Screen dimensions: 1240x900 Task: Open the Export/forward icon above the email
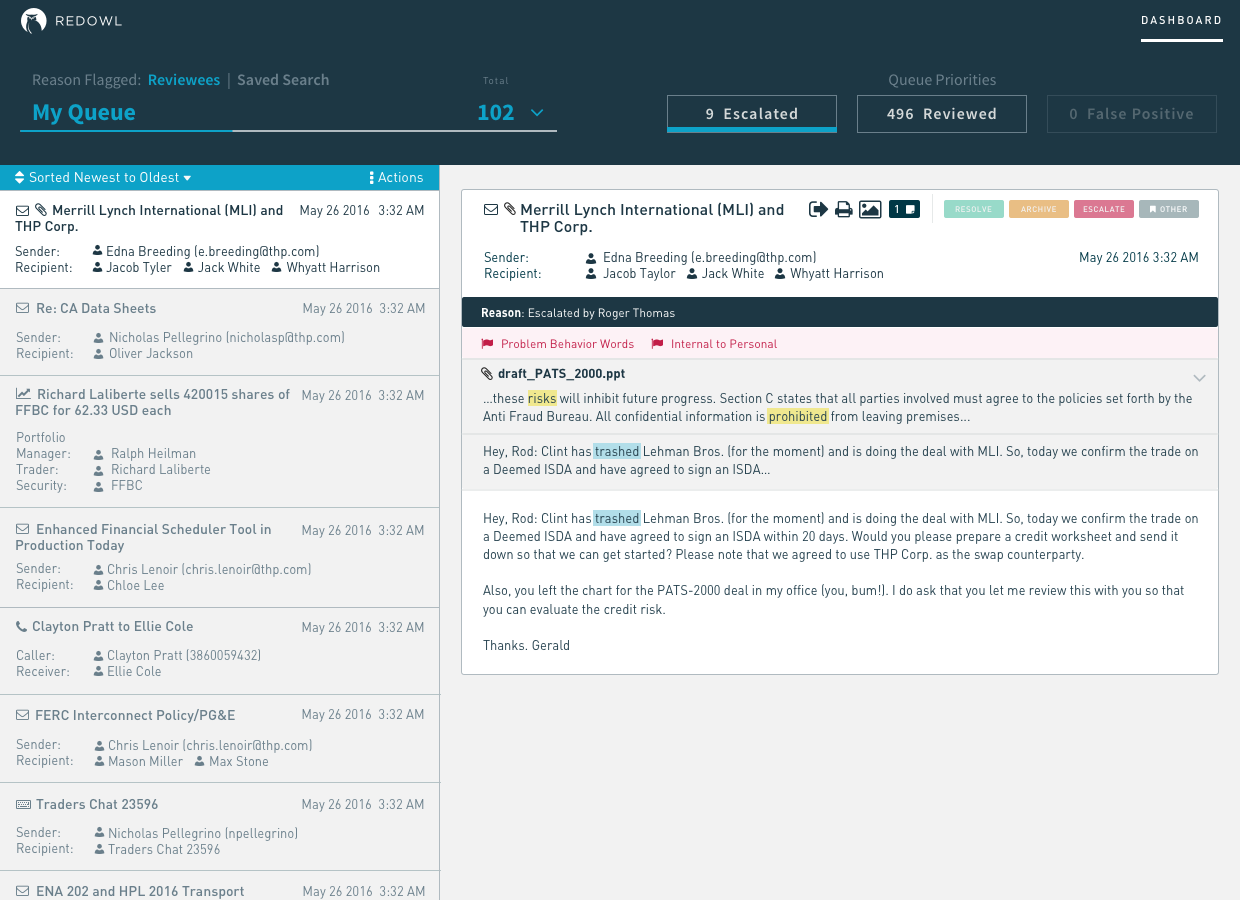point(818,210)
